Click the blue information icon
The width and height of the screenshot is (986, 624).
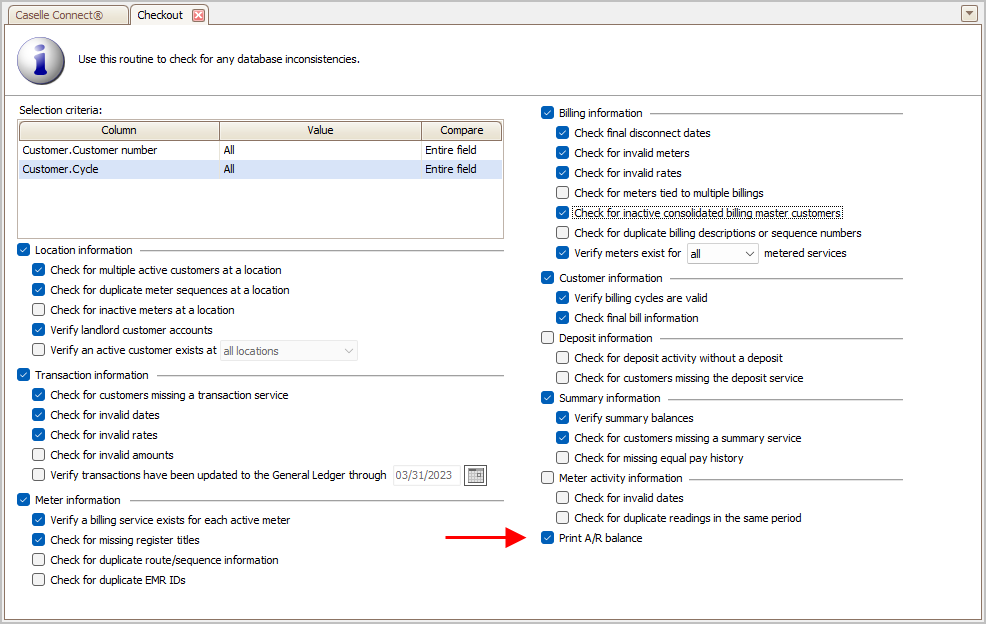(41, 60)
